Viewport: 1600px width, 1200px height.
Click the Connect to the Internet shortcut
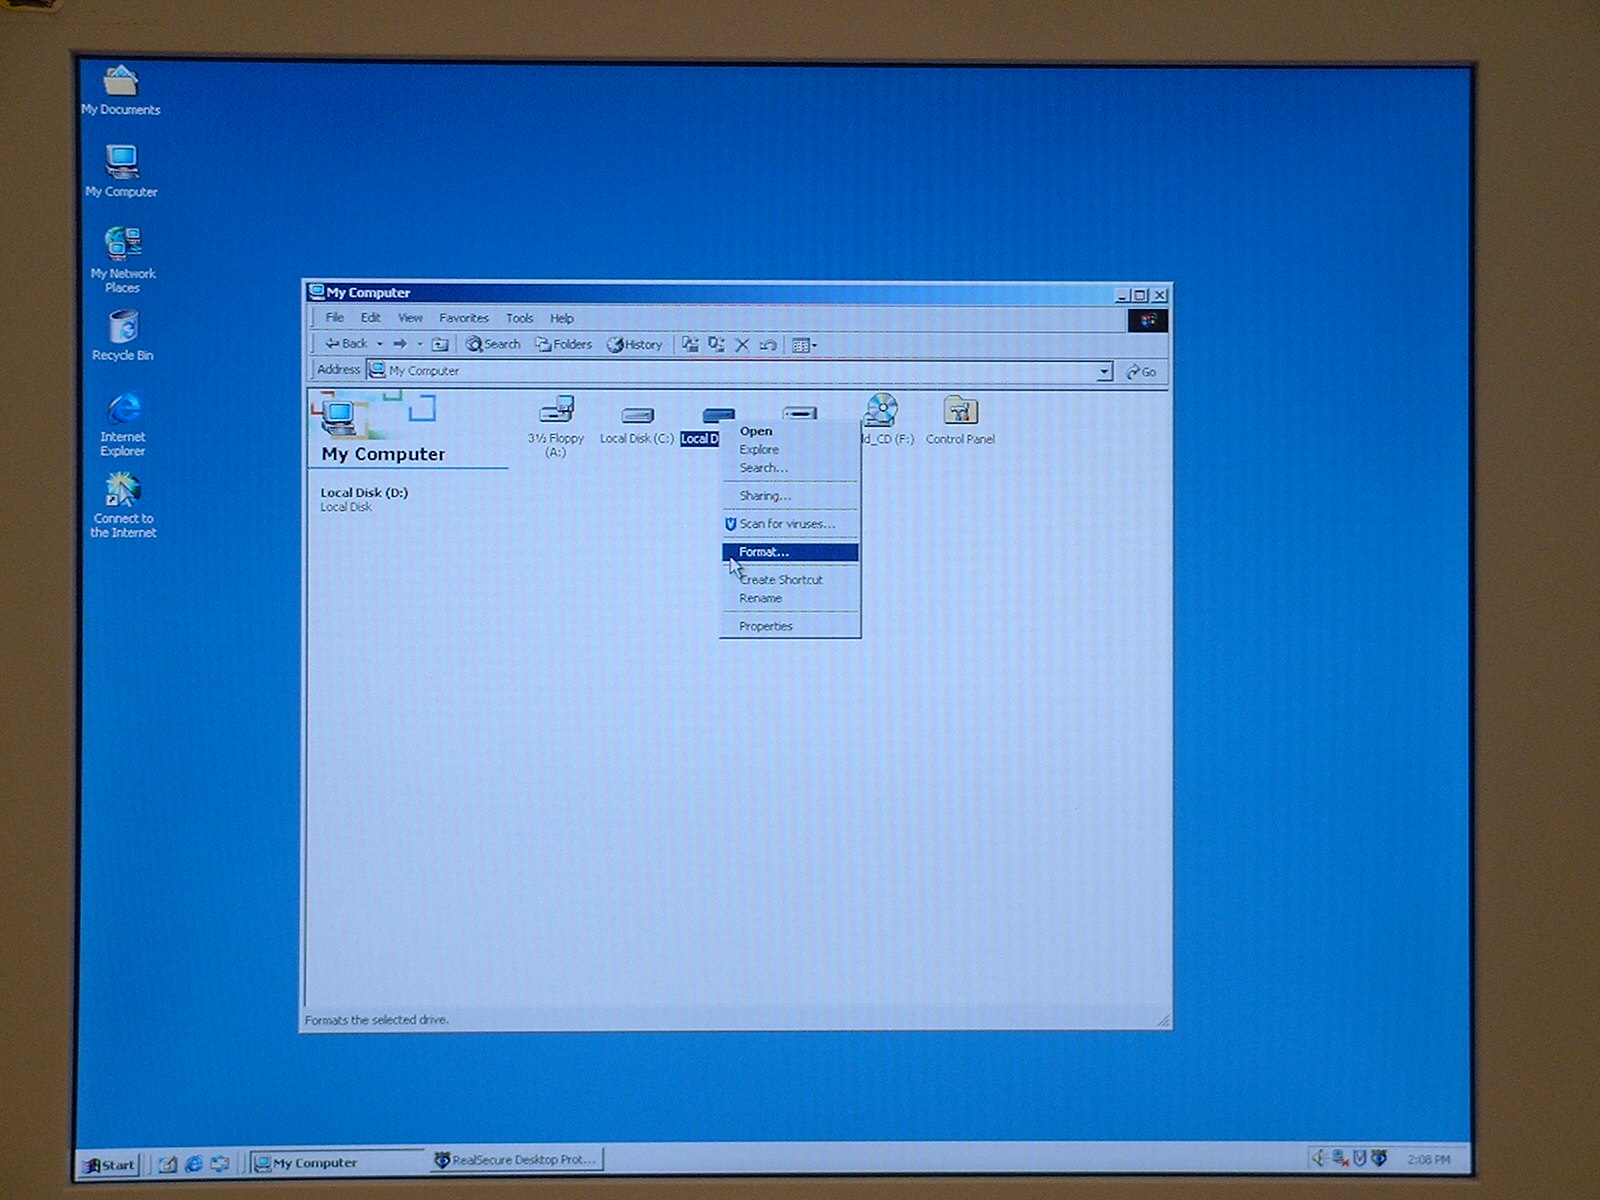click(123, 492)
